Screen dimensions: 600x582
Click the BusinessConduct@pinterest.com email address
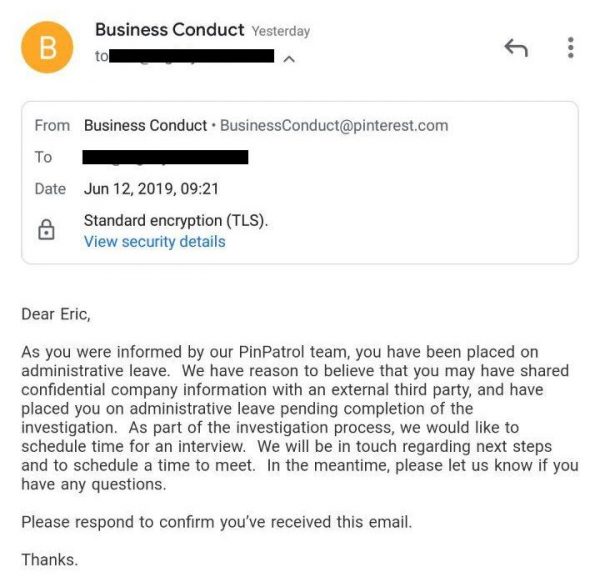[334, 125]
